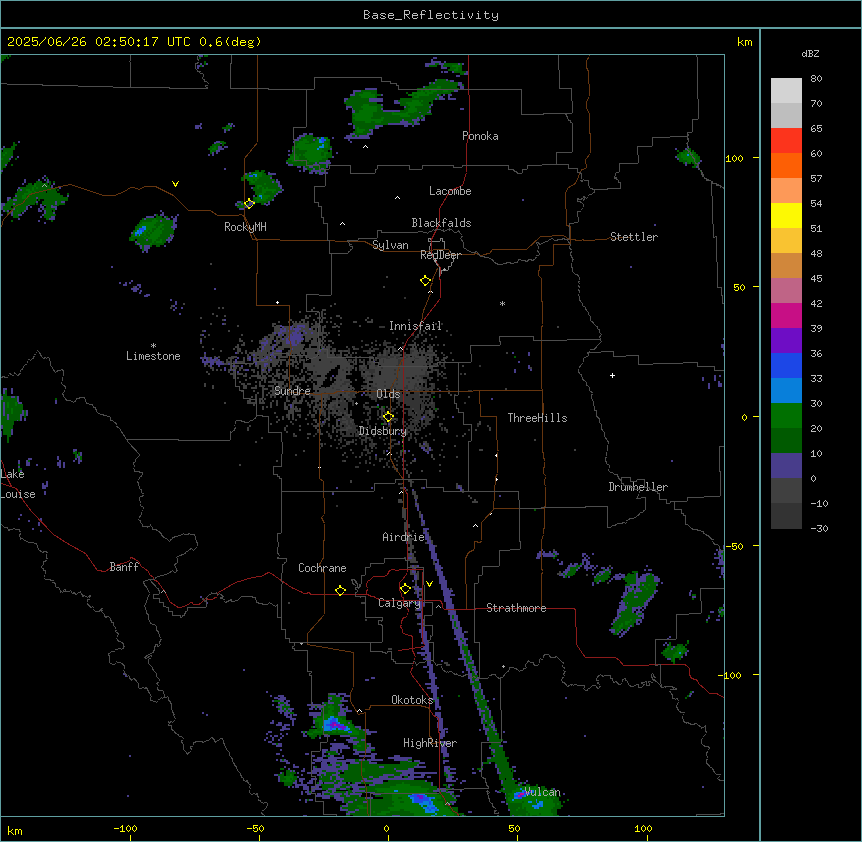Click the Banff town label

pyautogui.click(x=124, y=567)
